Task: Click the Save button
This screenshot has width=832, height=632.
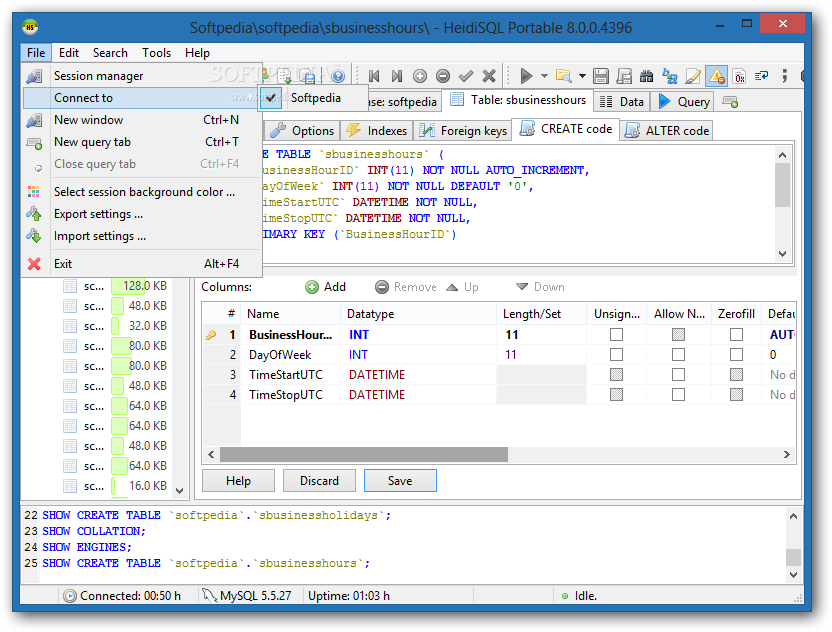Action: pos(400,481)
